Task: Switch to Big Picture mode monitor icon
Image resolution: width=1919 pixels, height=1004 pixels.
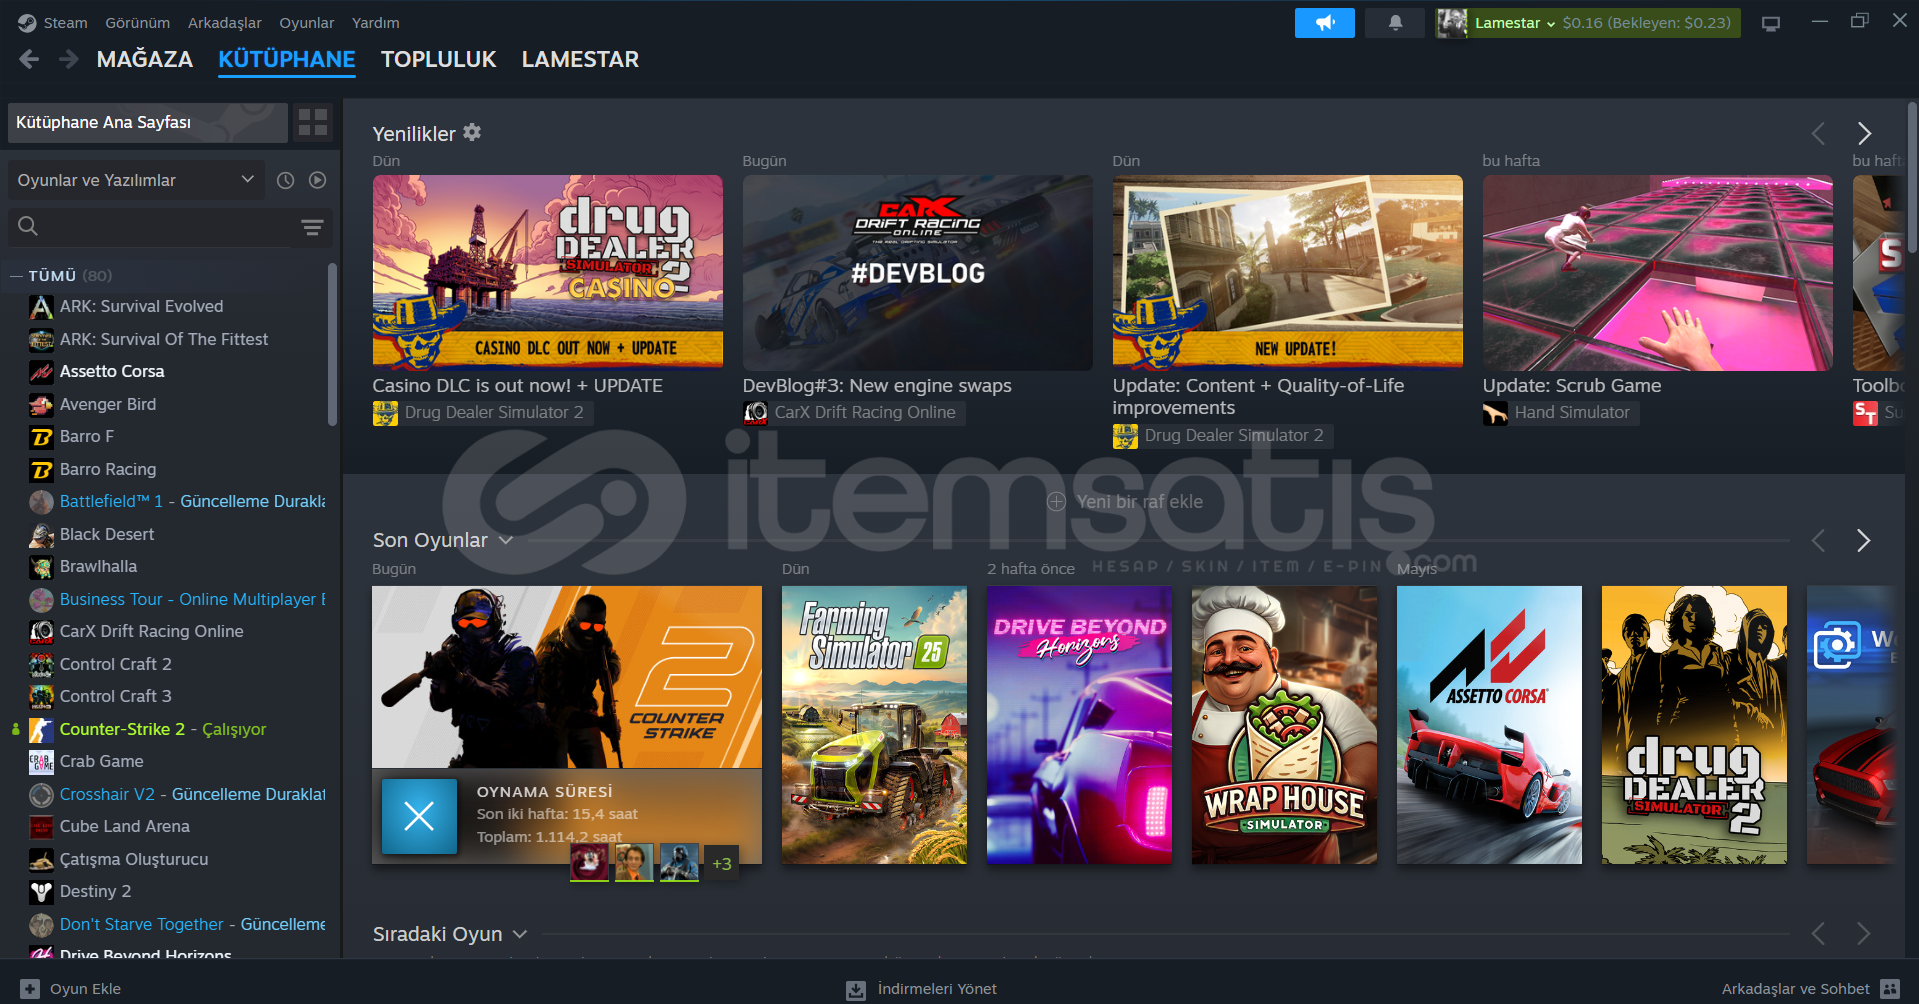Action: (x=1771, y=23)
